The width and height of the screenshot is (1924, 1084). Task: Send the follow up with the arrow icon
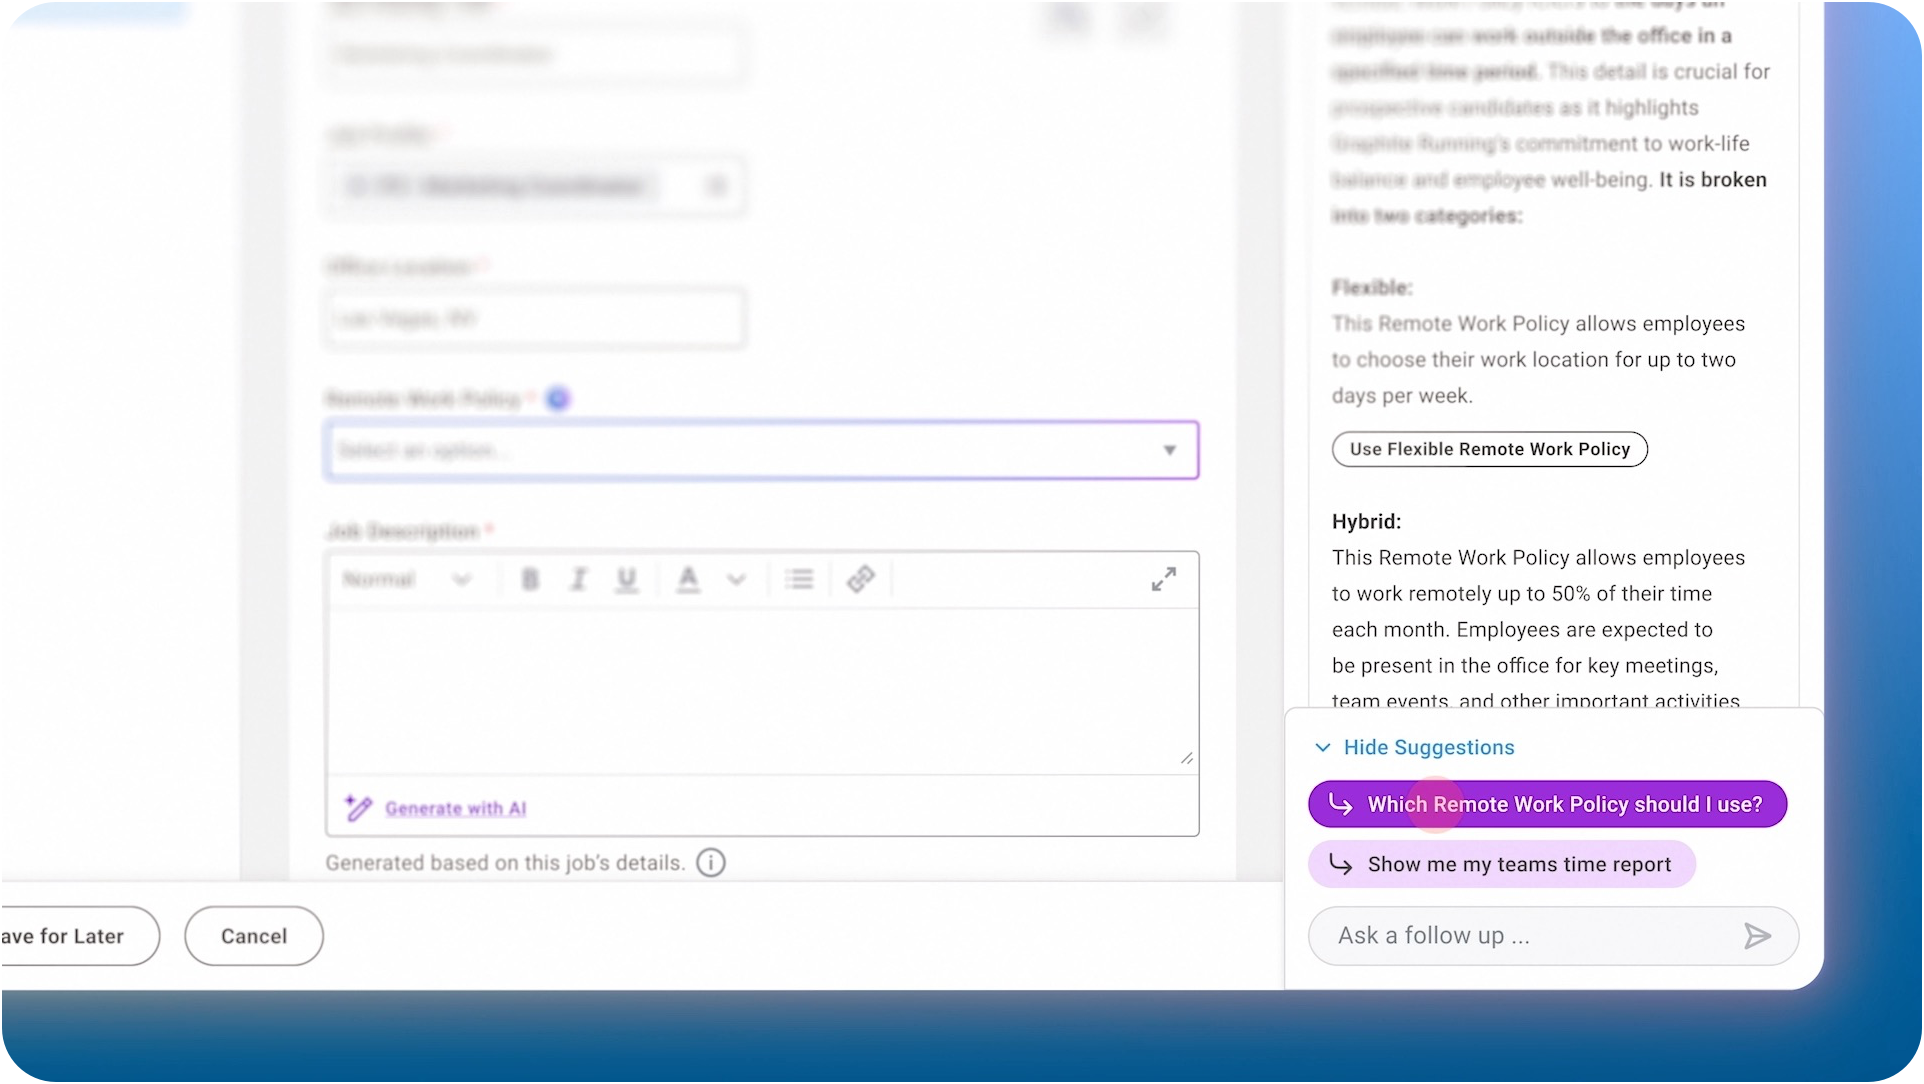click(x=1757, y=936)
